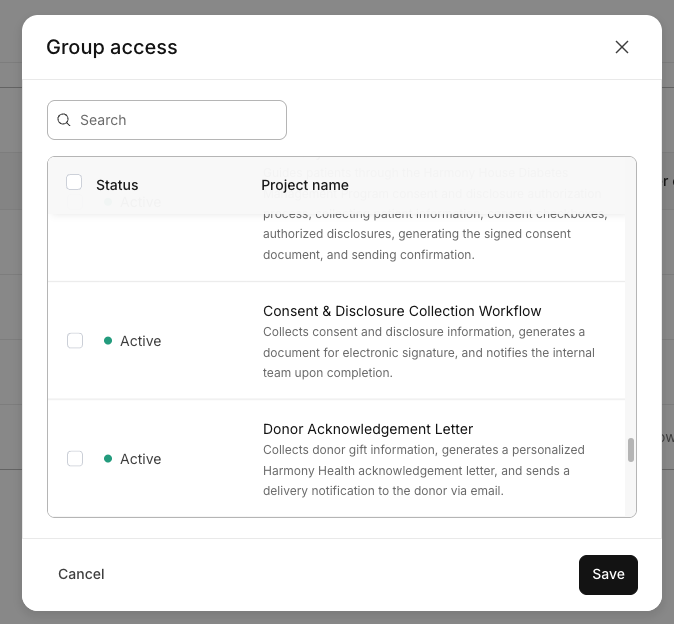This screenshot has width=674, height=624.
Task: Save the Group access settings
Action: pyautogui.click(x=608, y=575)
